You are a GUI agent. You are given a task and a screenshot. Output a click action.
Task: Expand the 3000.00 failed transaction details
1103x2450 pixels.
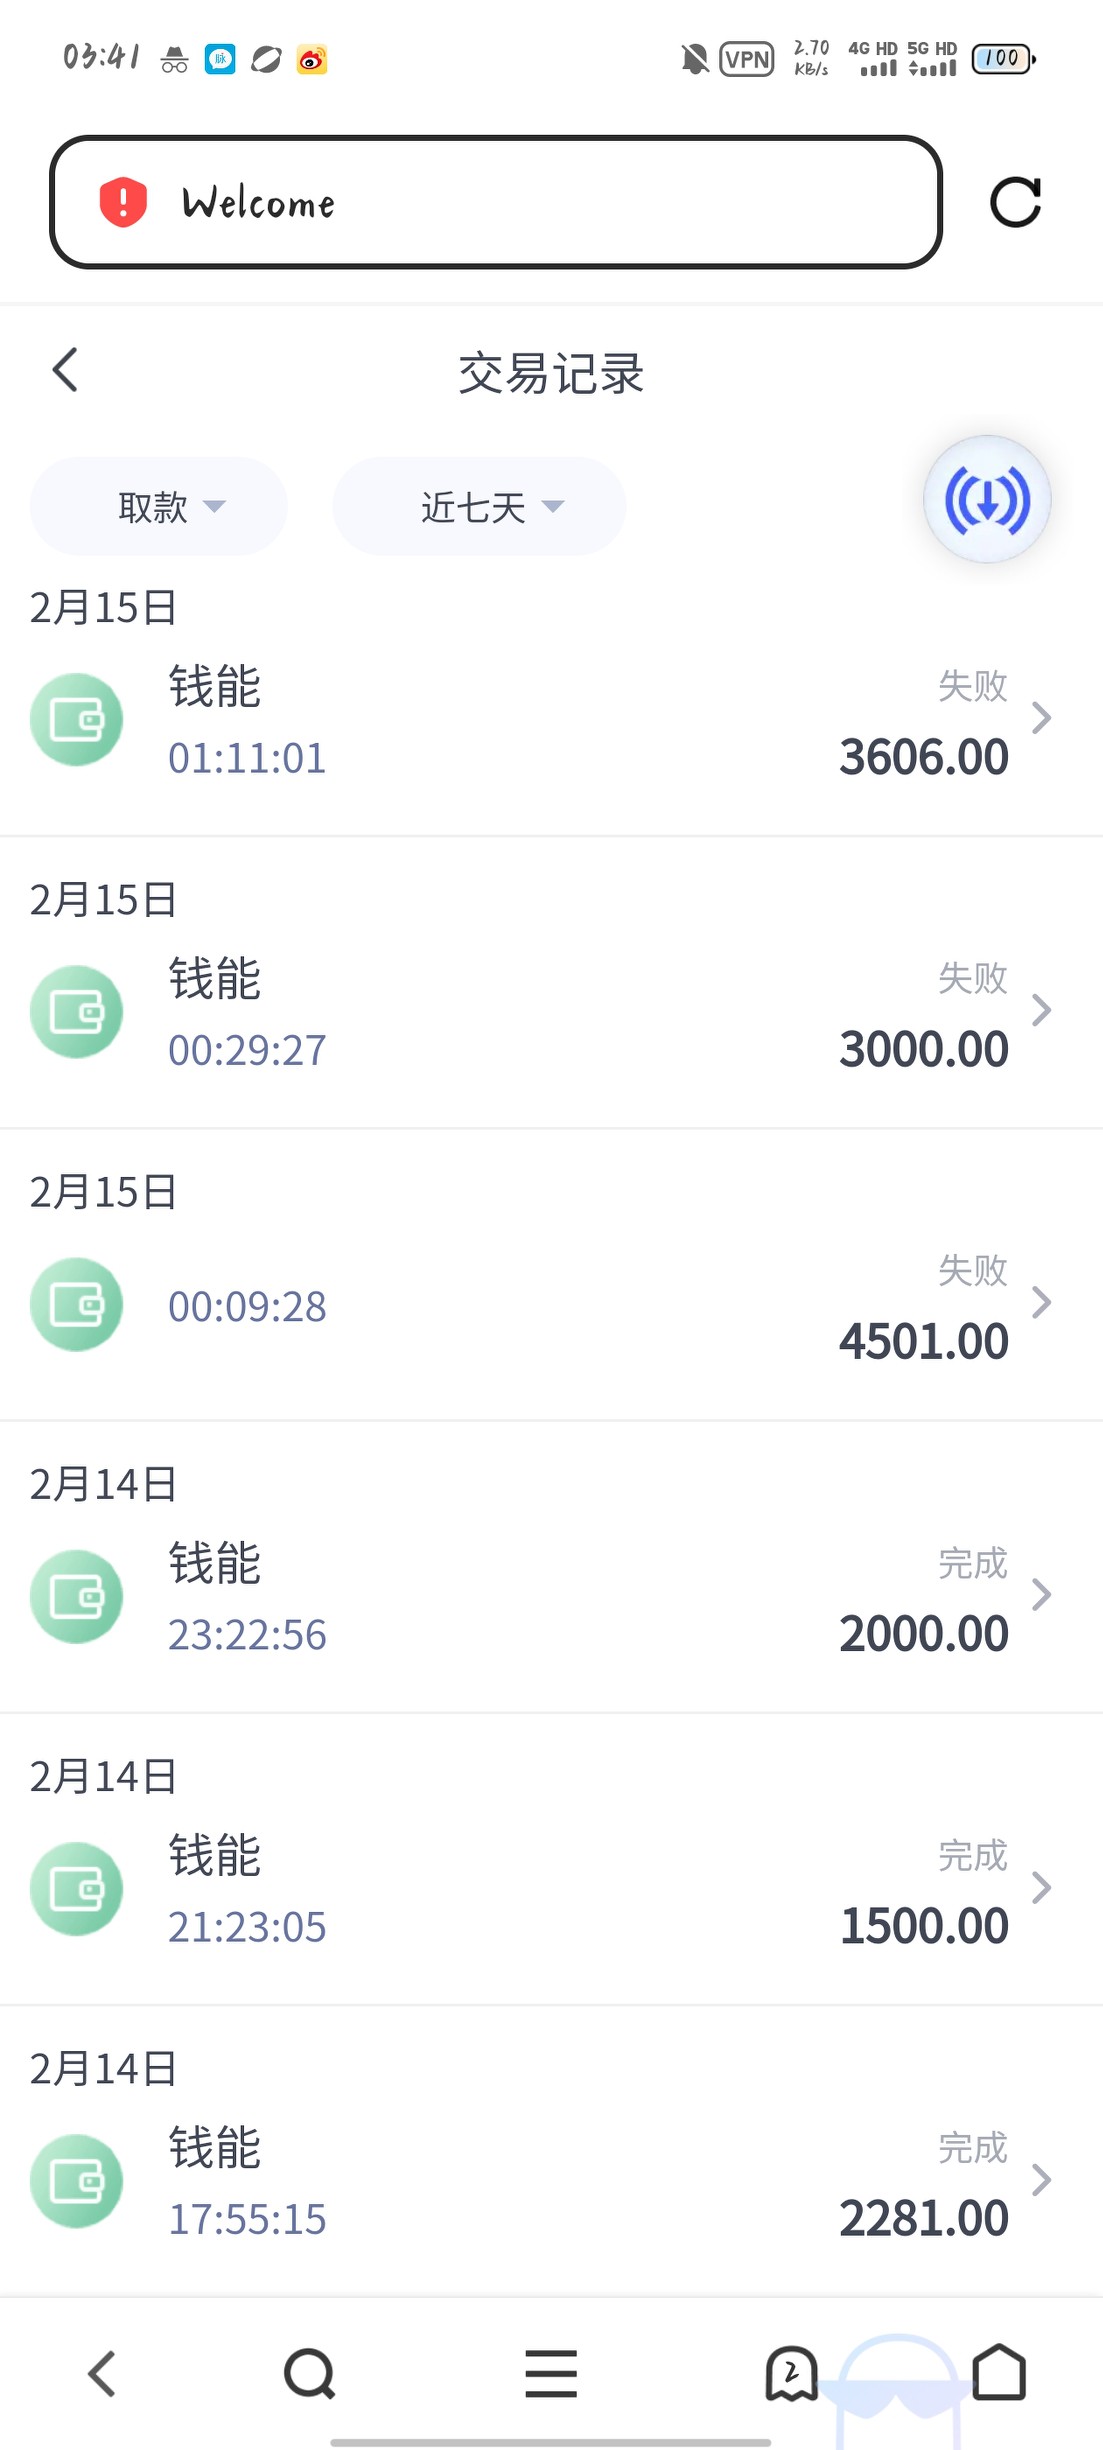coord(1041,1010)
